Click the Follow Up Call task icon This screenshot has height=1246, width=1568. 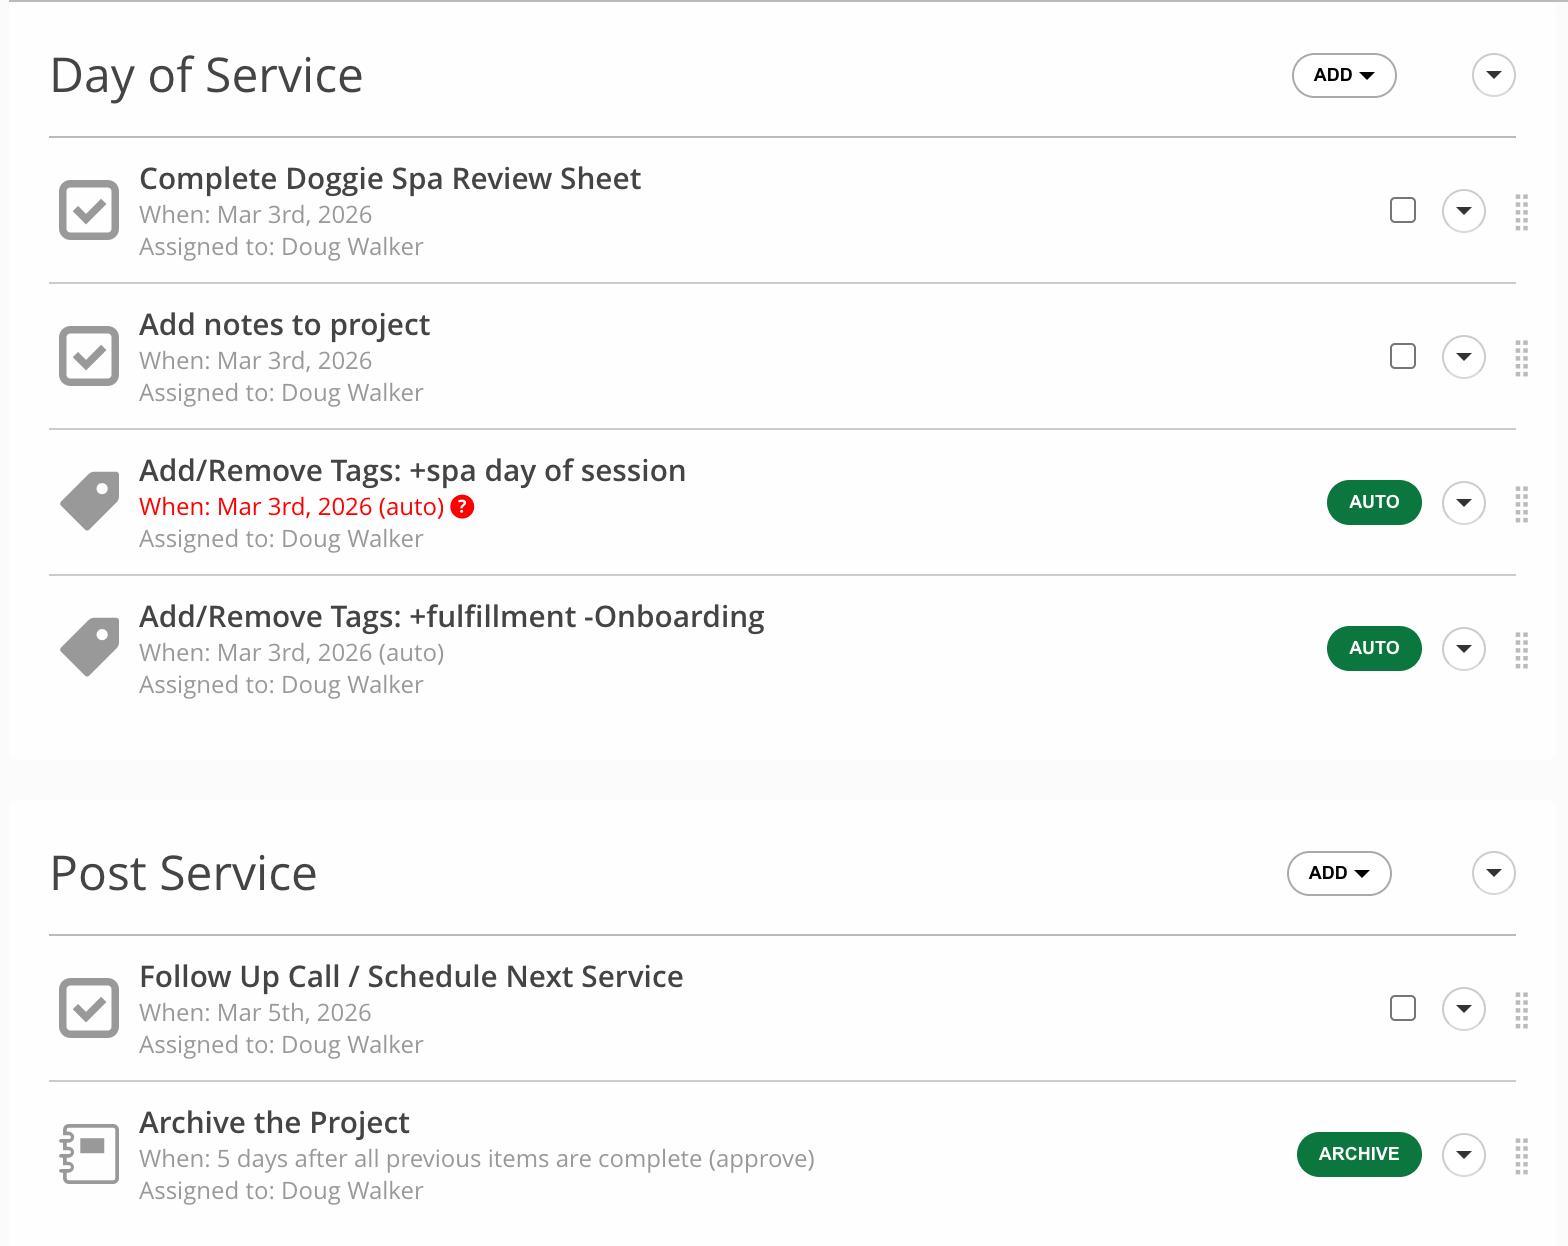pyautogui.click(x=89, y=1008)
